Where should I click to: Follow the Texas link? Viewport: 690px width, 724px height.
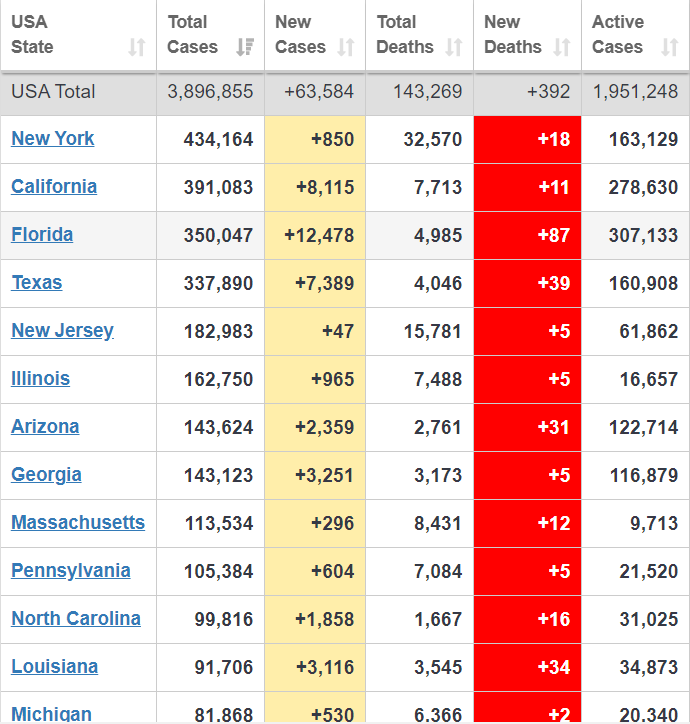(37, 283)
